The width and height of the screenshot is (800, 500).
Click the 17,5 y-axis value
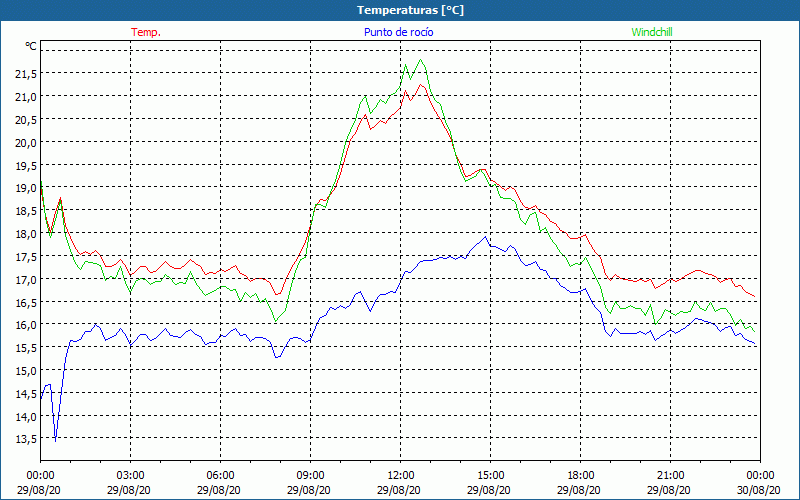26,257
